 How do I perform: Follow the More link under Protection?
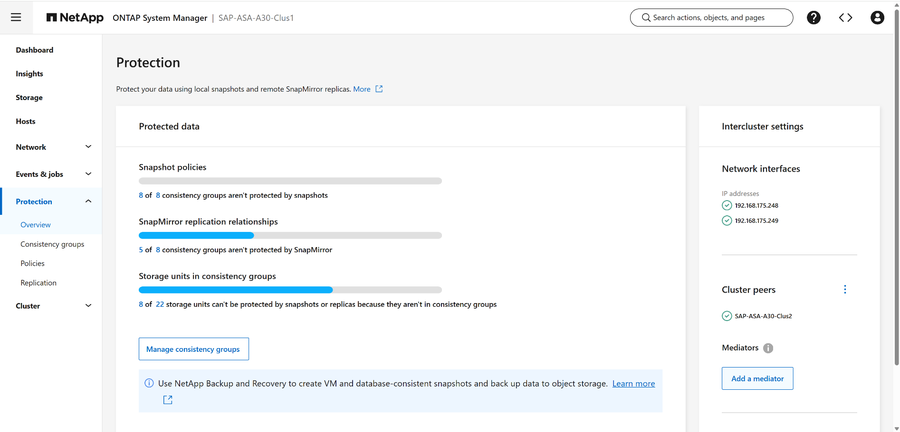(x=362, y=89)
